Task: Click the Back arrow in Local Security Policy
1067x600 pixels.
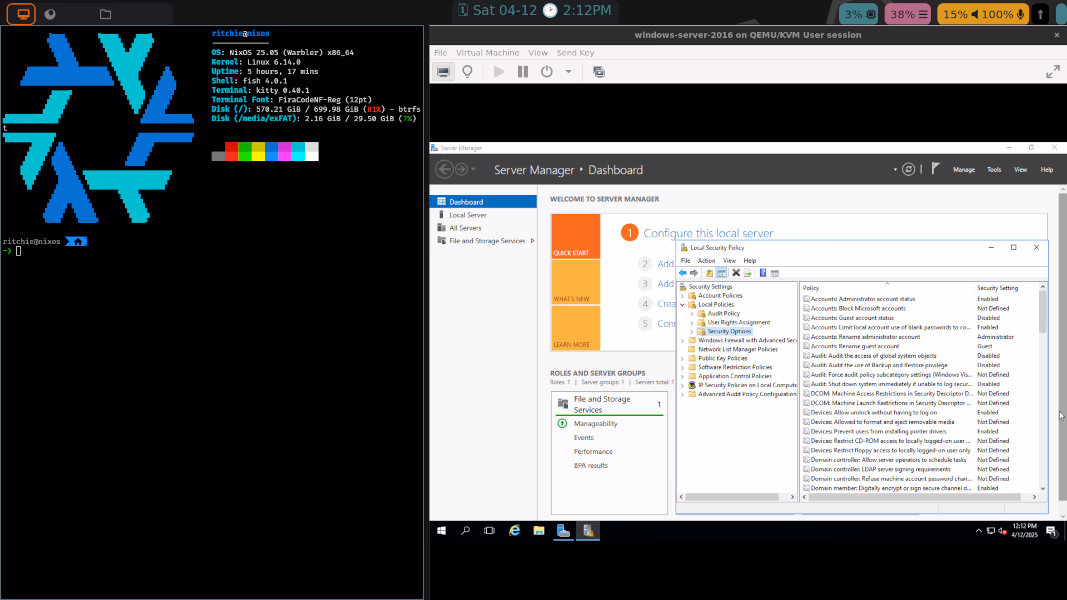Action: click(683, 273)
